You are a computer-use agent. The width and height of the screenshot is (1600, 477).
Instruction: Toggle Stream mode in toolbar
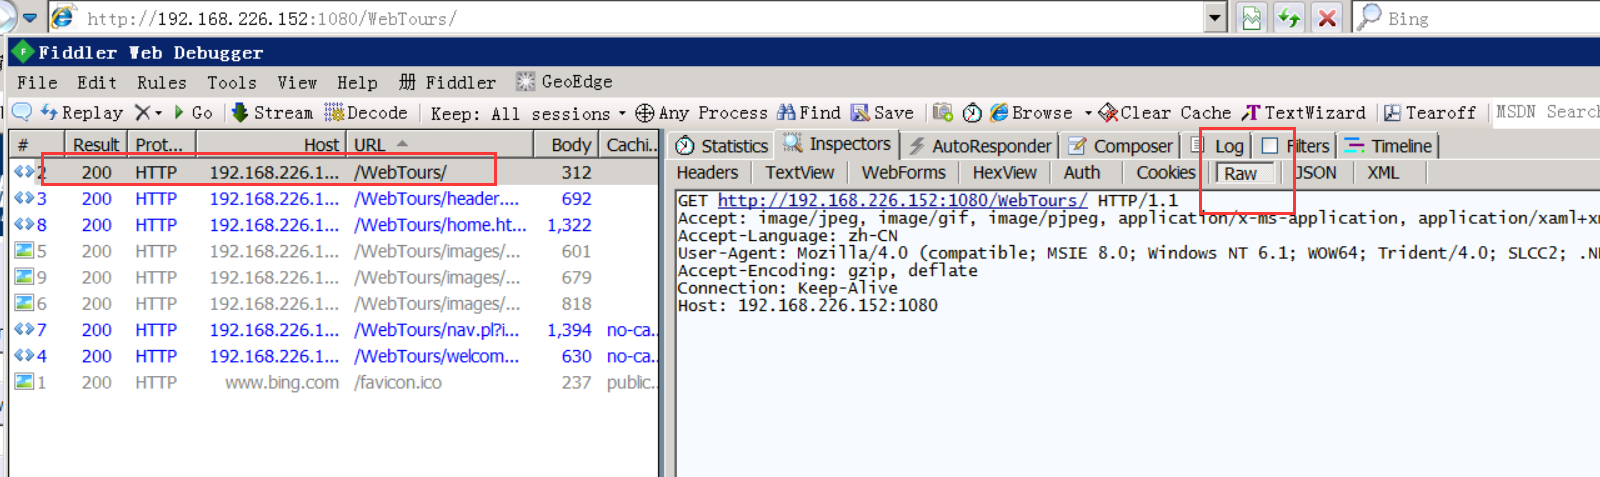click(x=273, y=113)
